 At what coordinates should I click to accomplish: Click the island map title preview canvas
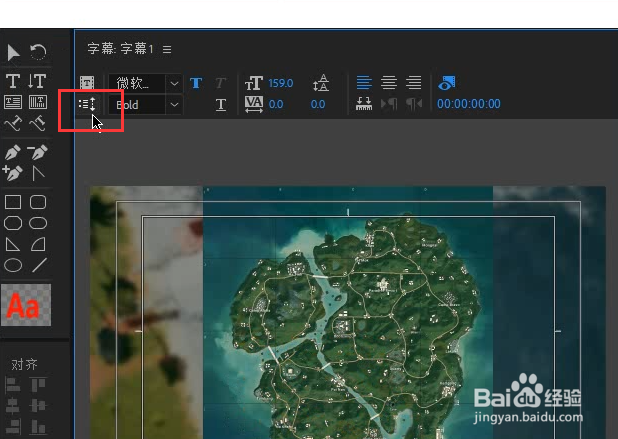pyautogui.click(x=348, y=313)
